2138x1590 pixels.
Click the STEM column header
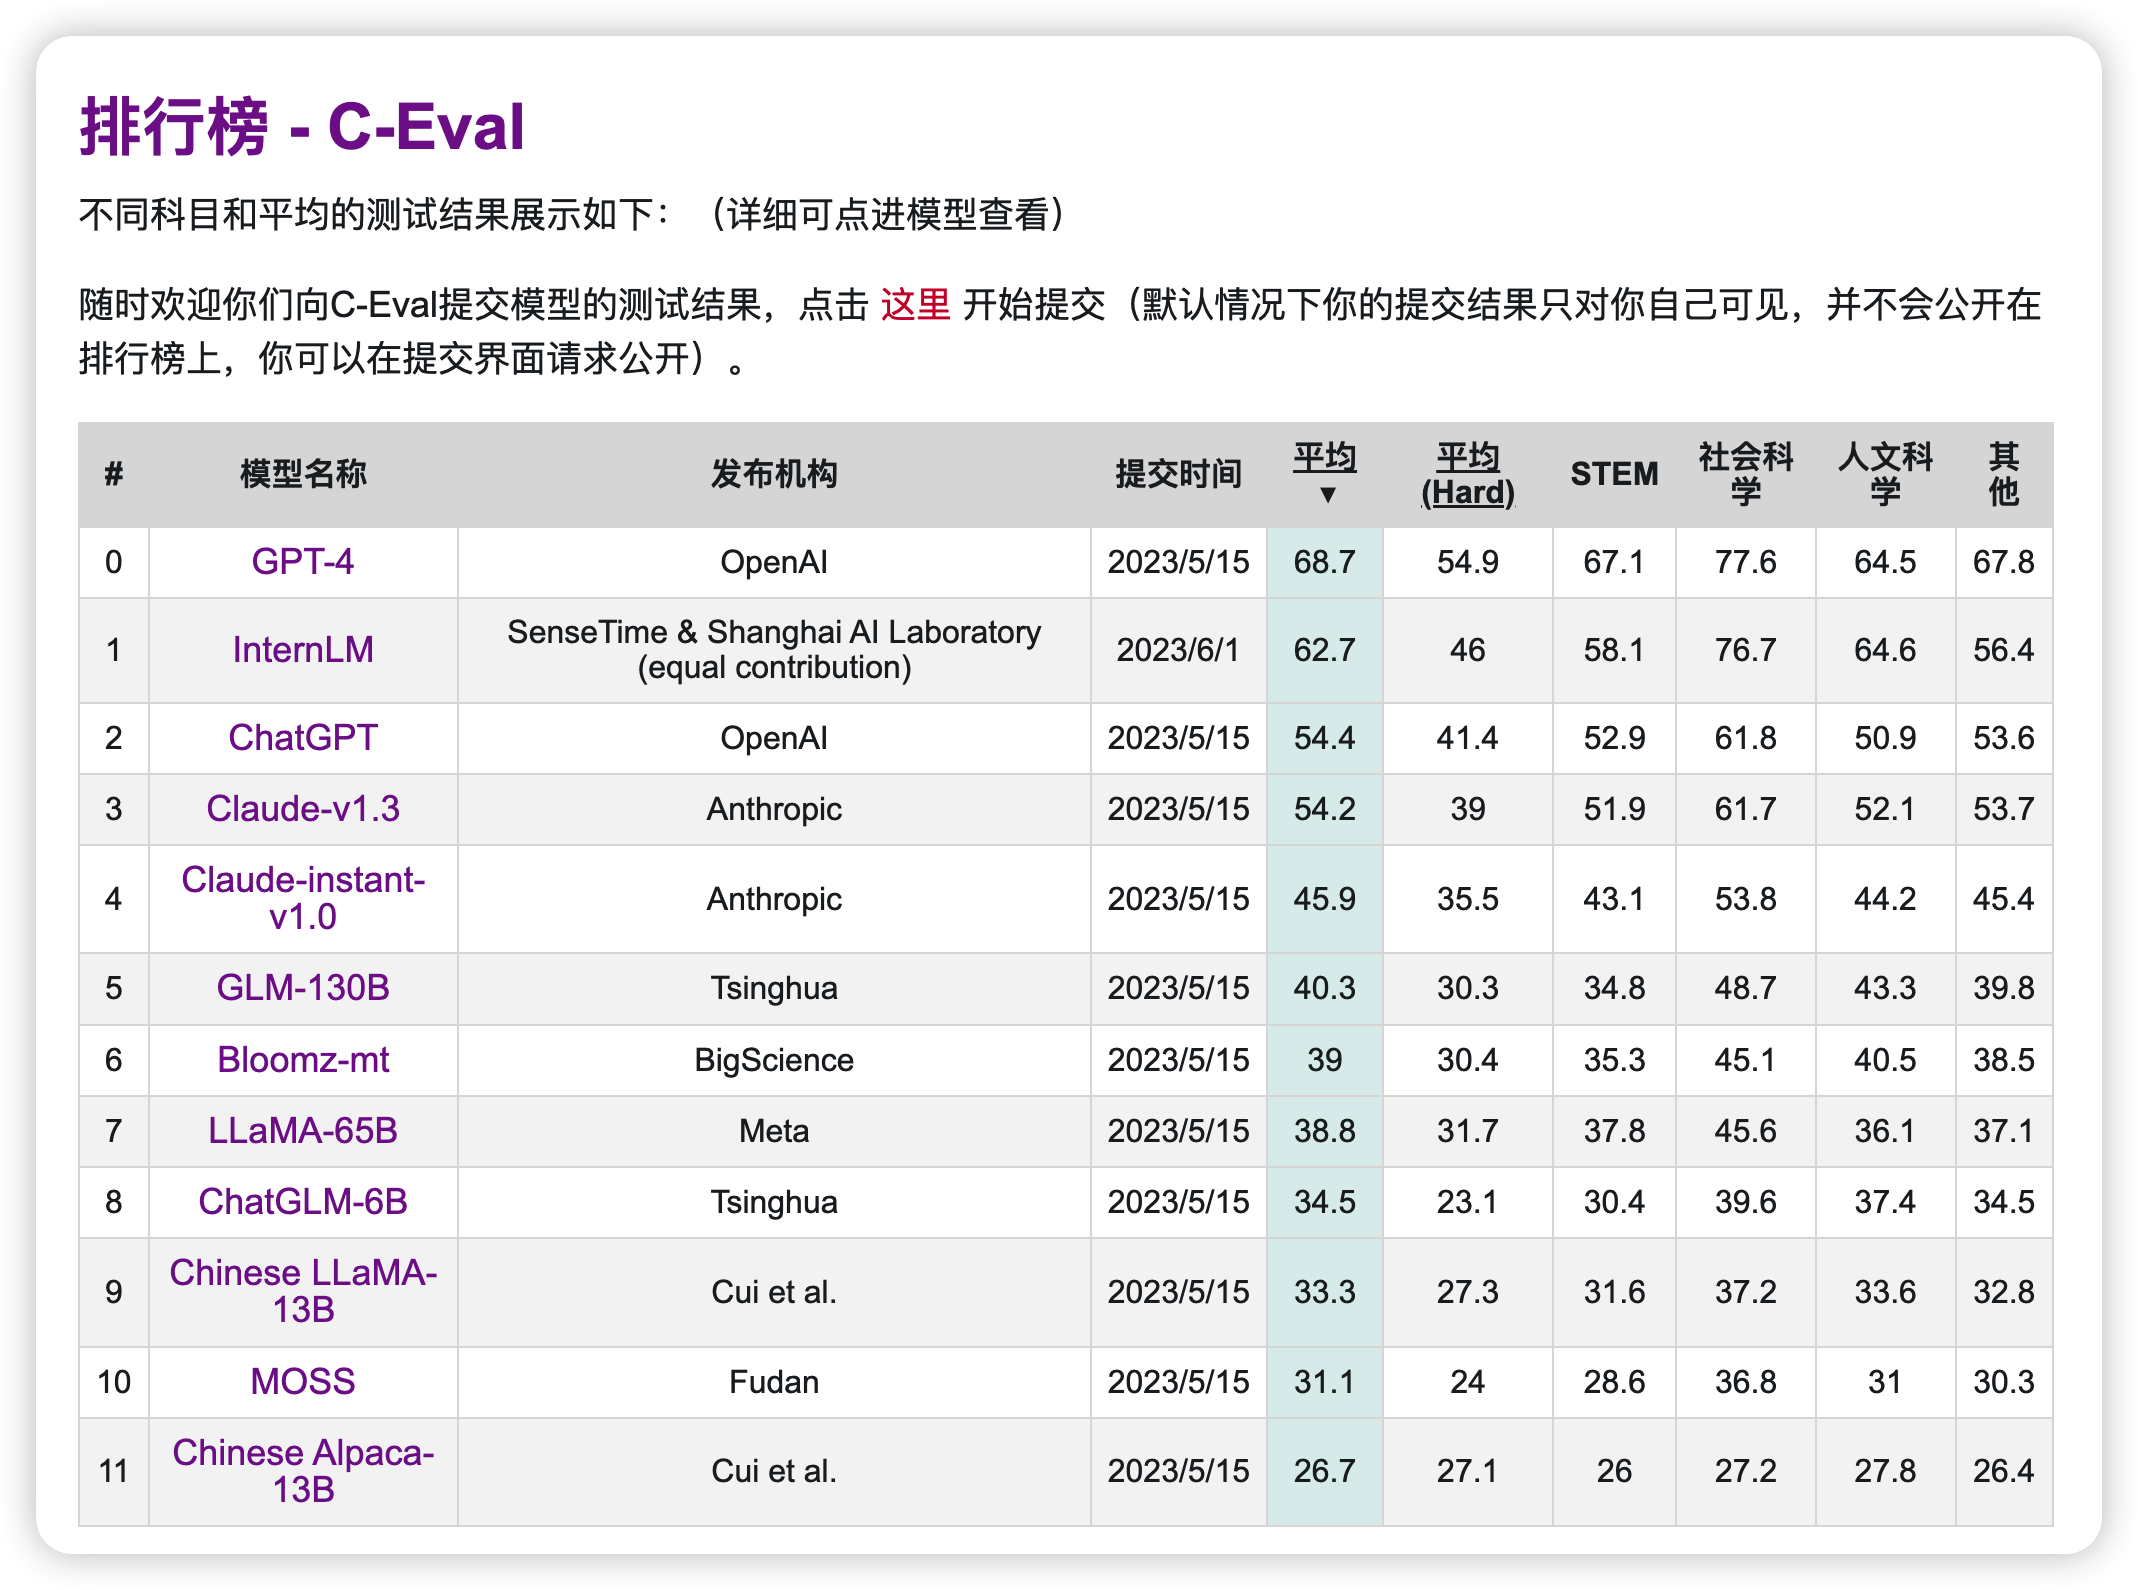[x=1613, y=475]
